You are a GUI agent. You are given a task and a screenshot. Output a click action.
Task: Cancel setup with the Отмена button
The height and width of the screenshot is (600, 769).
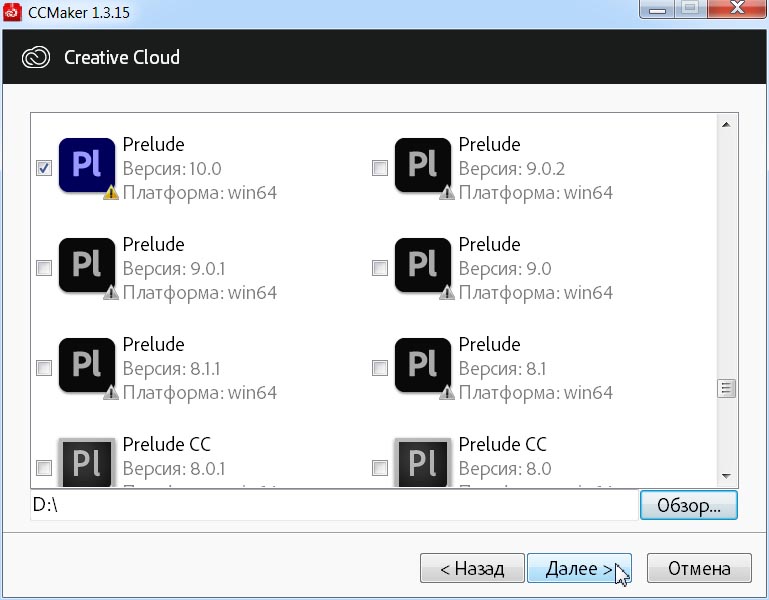pos(699,568)
